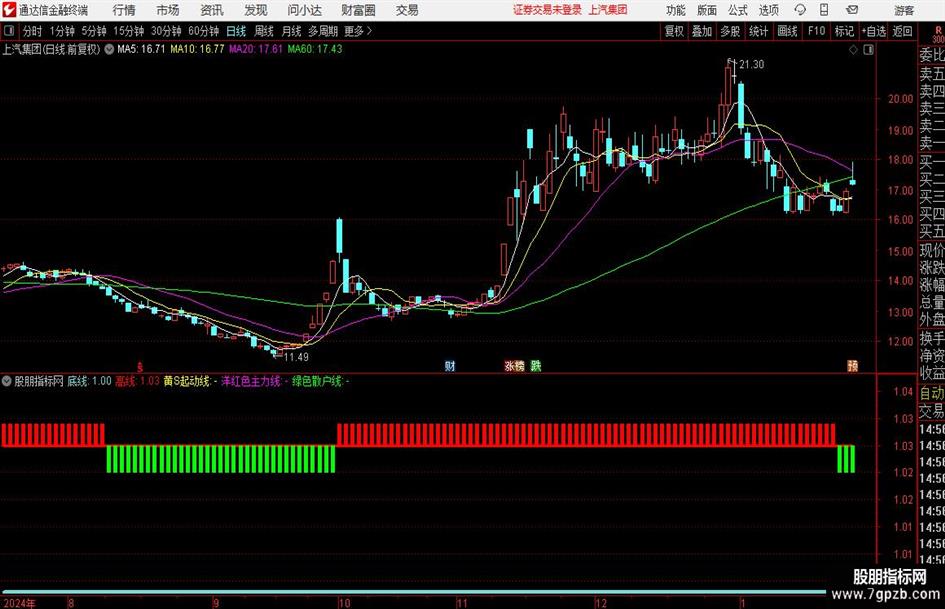The height and width of the screenshot is (609, 945).
Task: Switch to 分时 chart period
Action: click(x=33, y=31)
